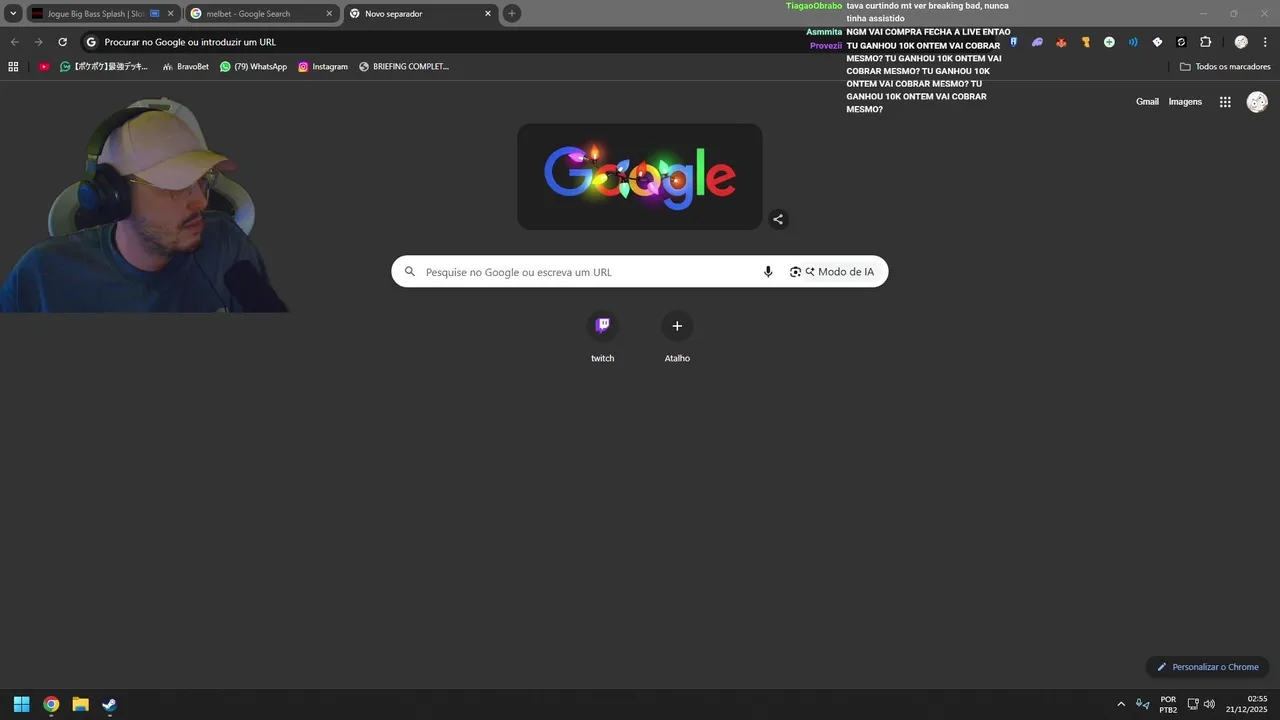Open a new tab with the plus button
The height and width of the screenshot is (720, 1280).
tap(512, 14)
